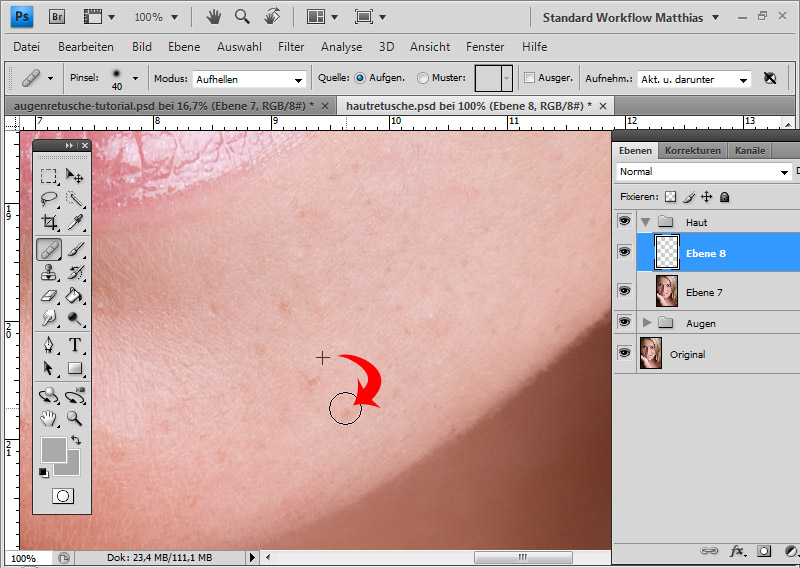Viewport: 800px width, 568px height.
Task: Click the Zoom tool in toolbox
Action: click(75, 418)
